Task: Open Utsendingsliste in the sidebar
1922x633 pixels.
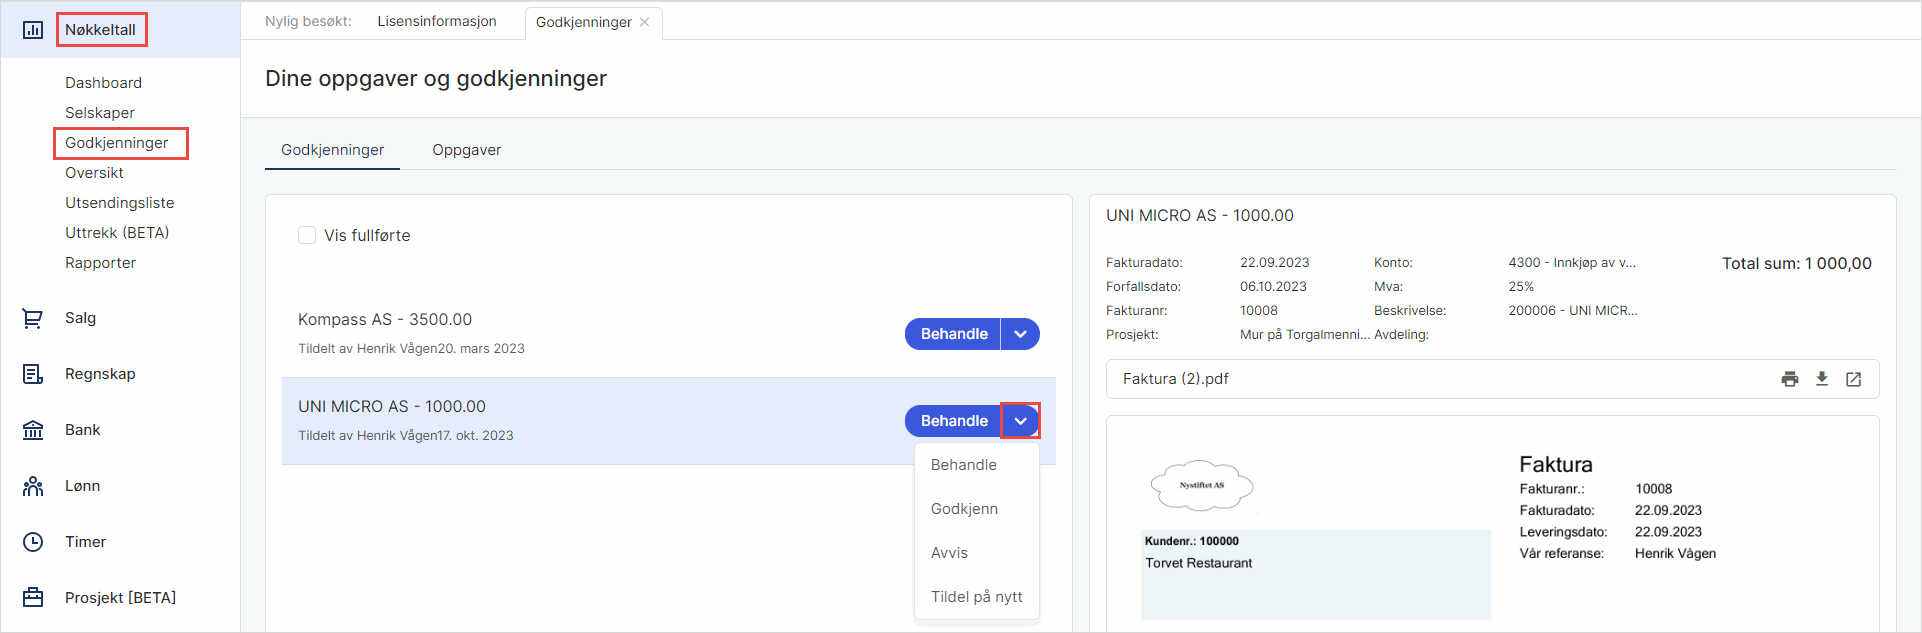Action: point(119,203)
